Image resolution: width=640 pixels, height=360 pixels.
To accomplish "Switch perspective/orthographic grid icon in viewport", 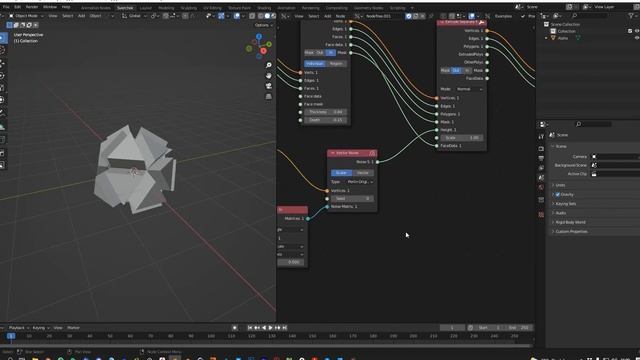I will pos(269,97).
